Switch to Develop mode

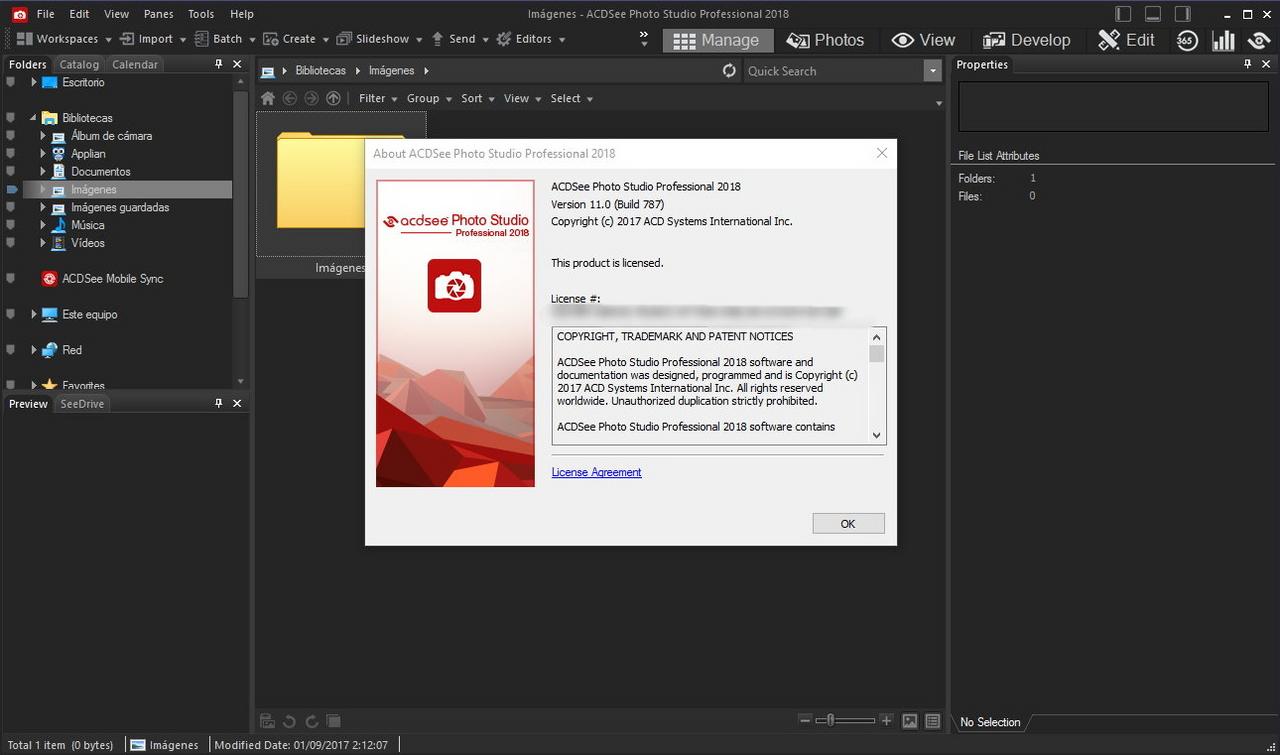tap(1026, 40)
